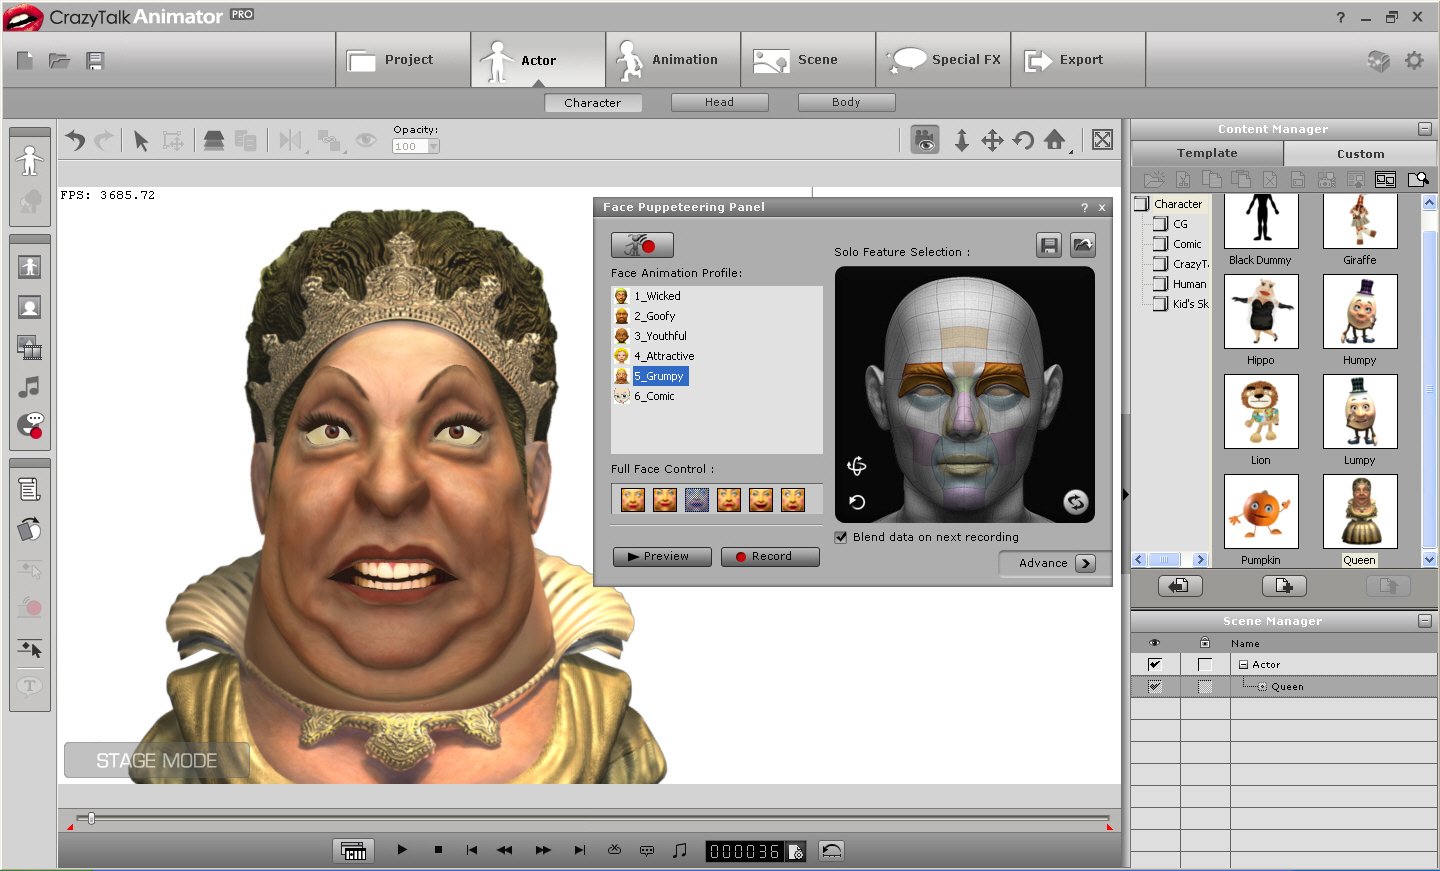Open the save profile icon in puppeteering panel

[x=1048, y=245]
